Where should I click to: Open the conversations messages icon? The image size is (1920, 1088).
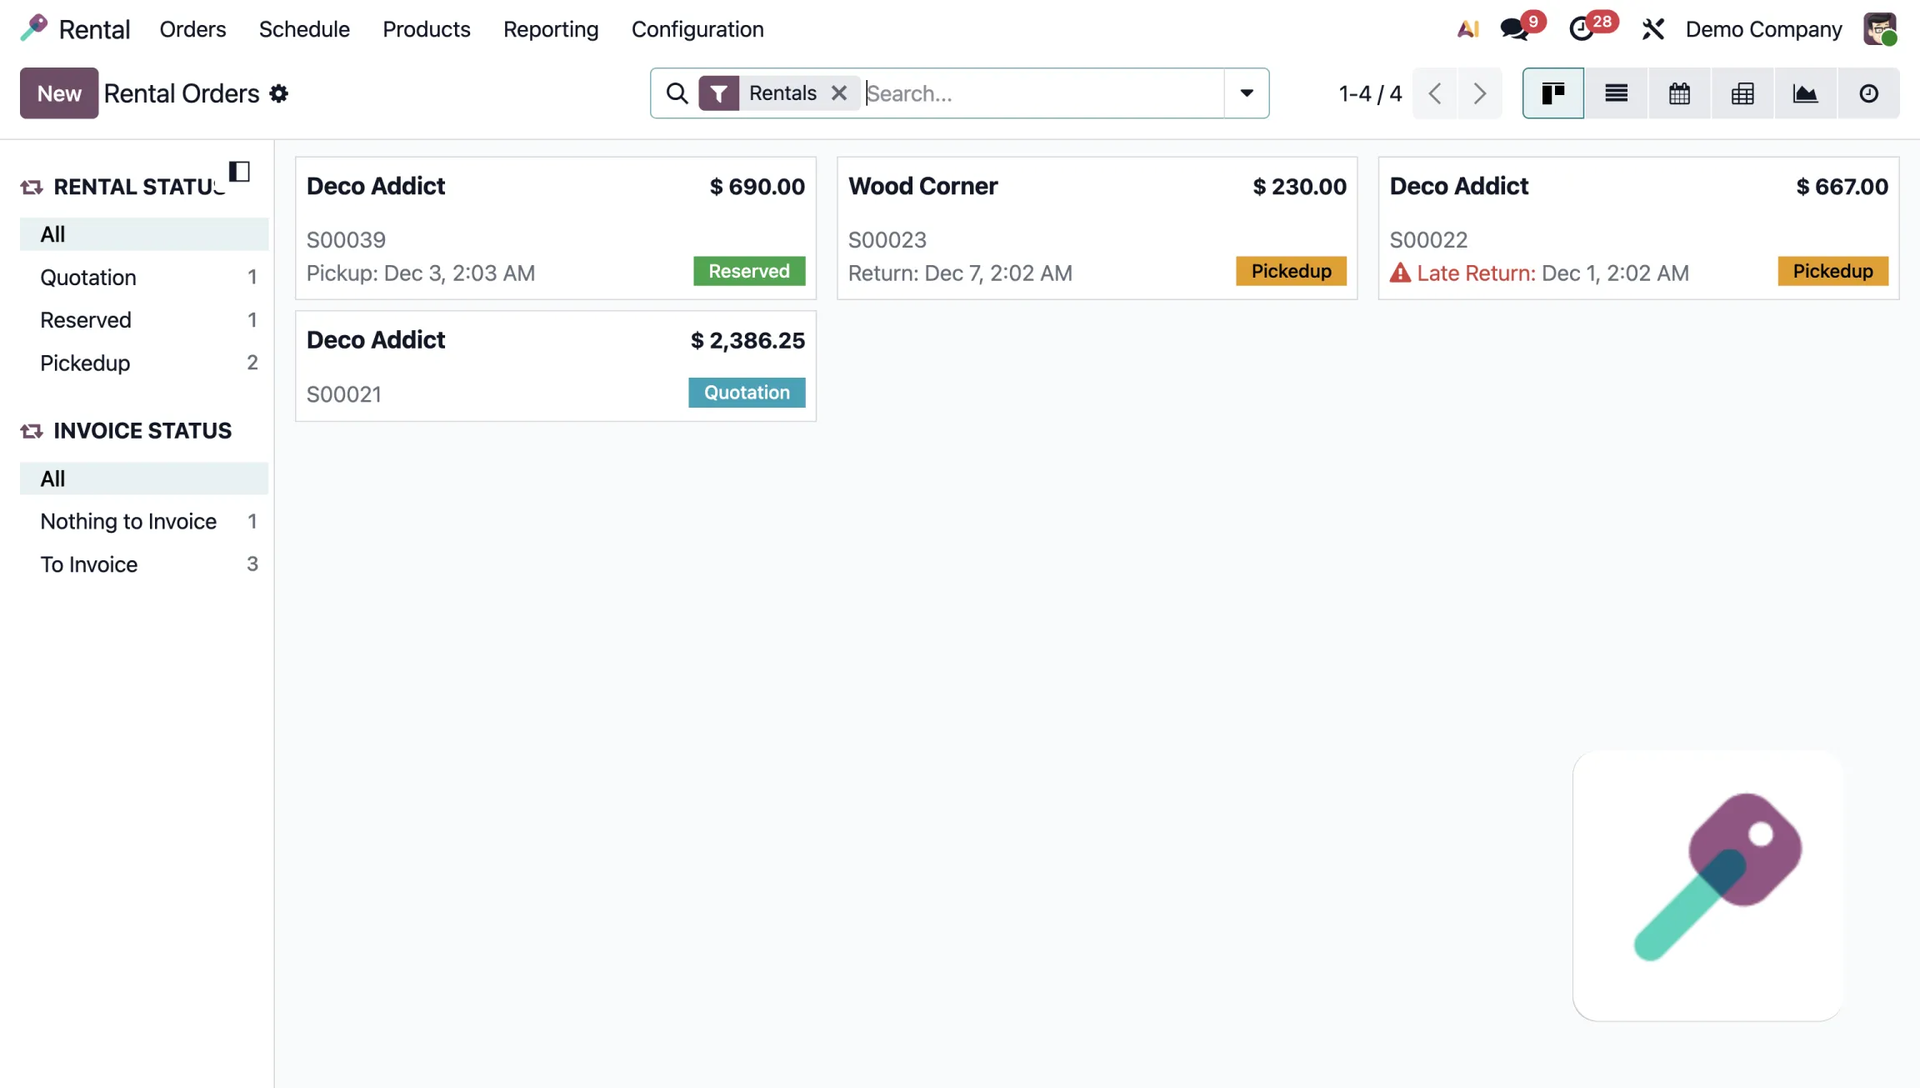pos(1515,29)
